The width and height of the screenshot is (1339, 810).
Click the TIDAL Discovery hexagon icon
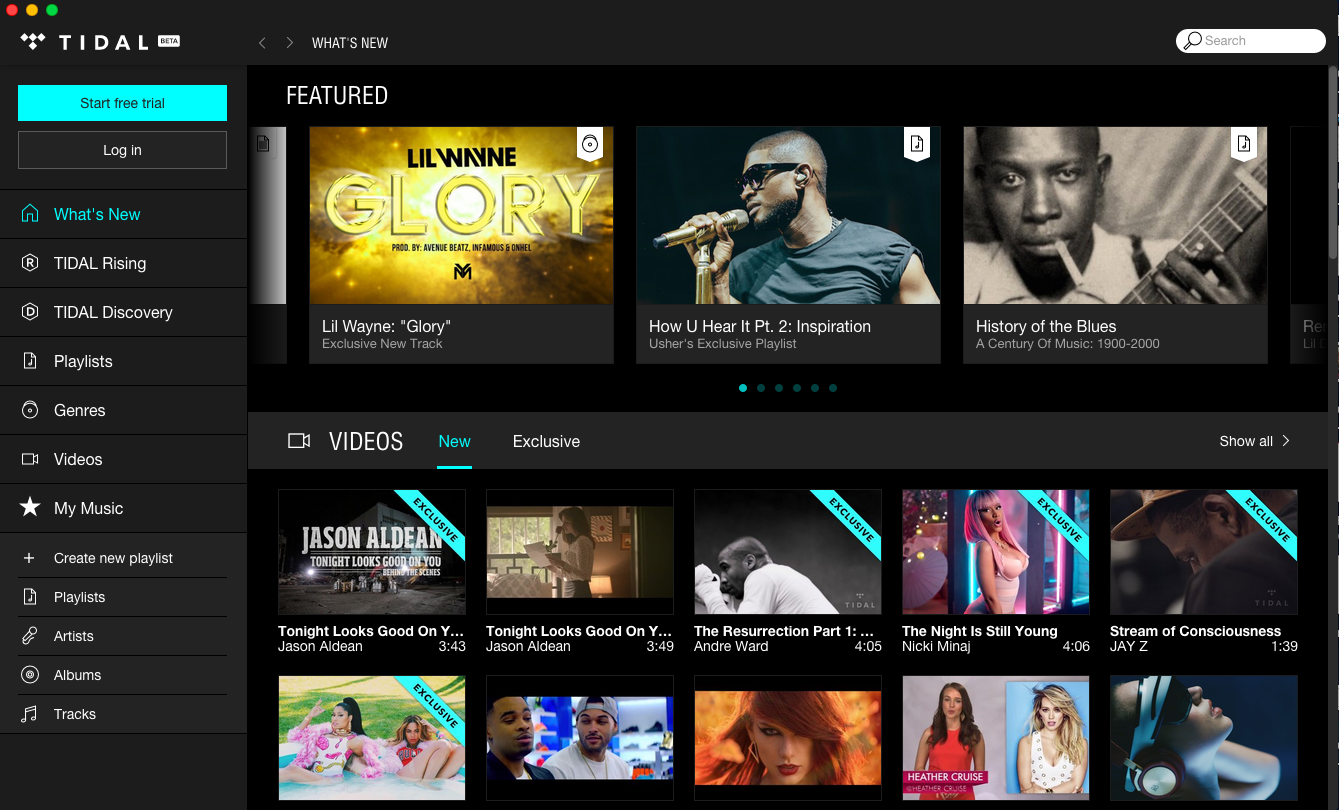(x=30, y=312)
